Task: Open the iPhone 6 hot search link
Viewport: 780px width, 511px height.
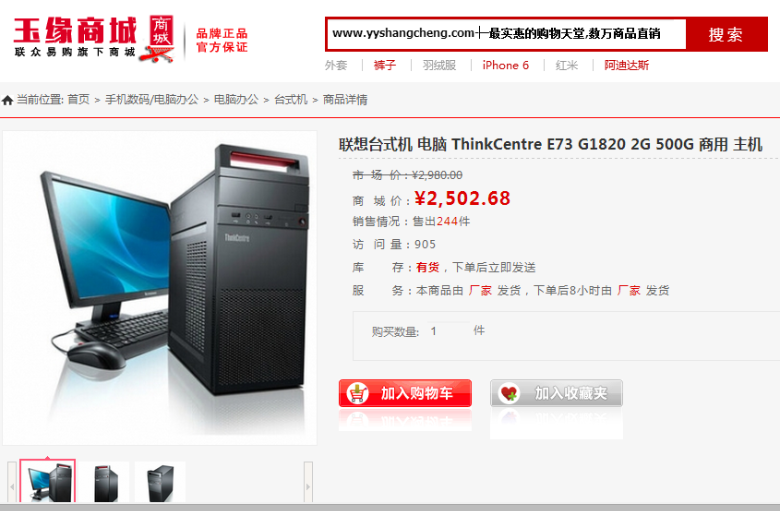Action: click(505, 65)
